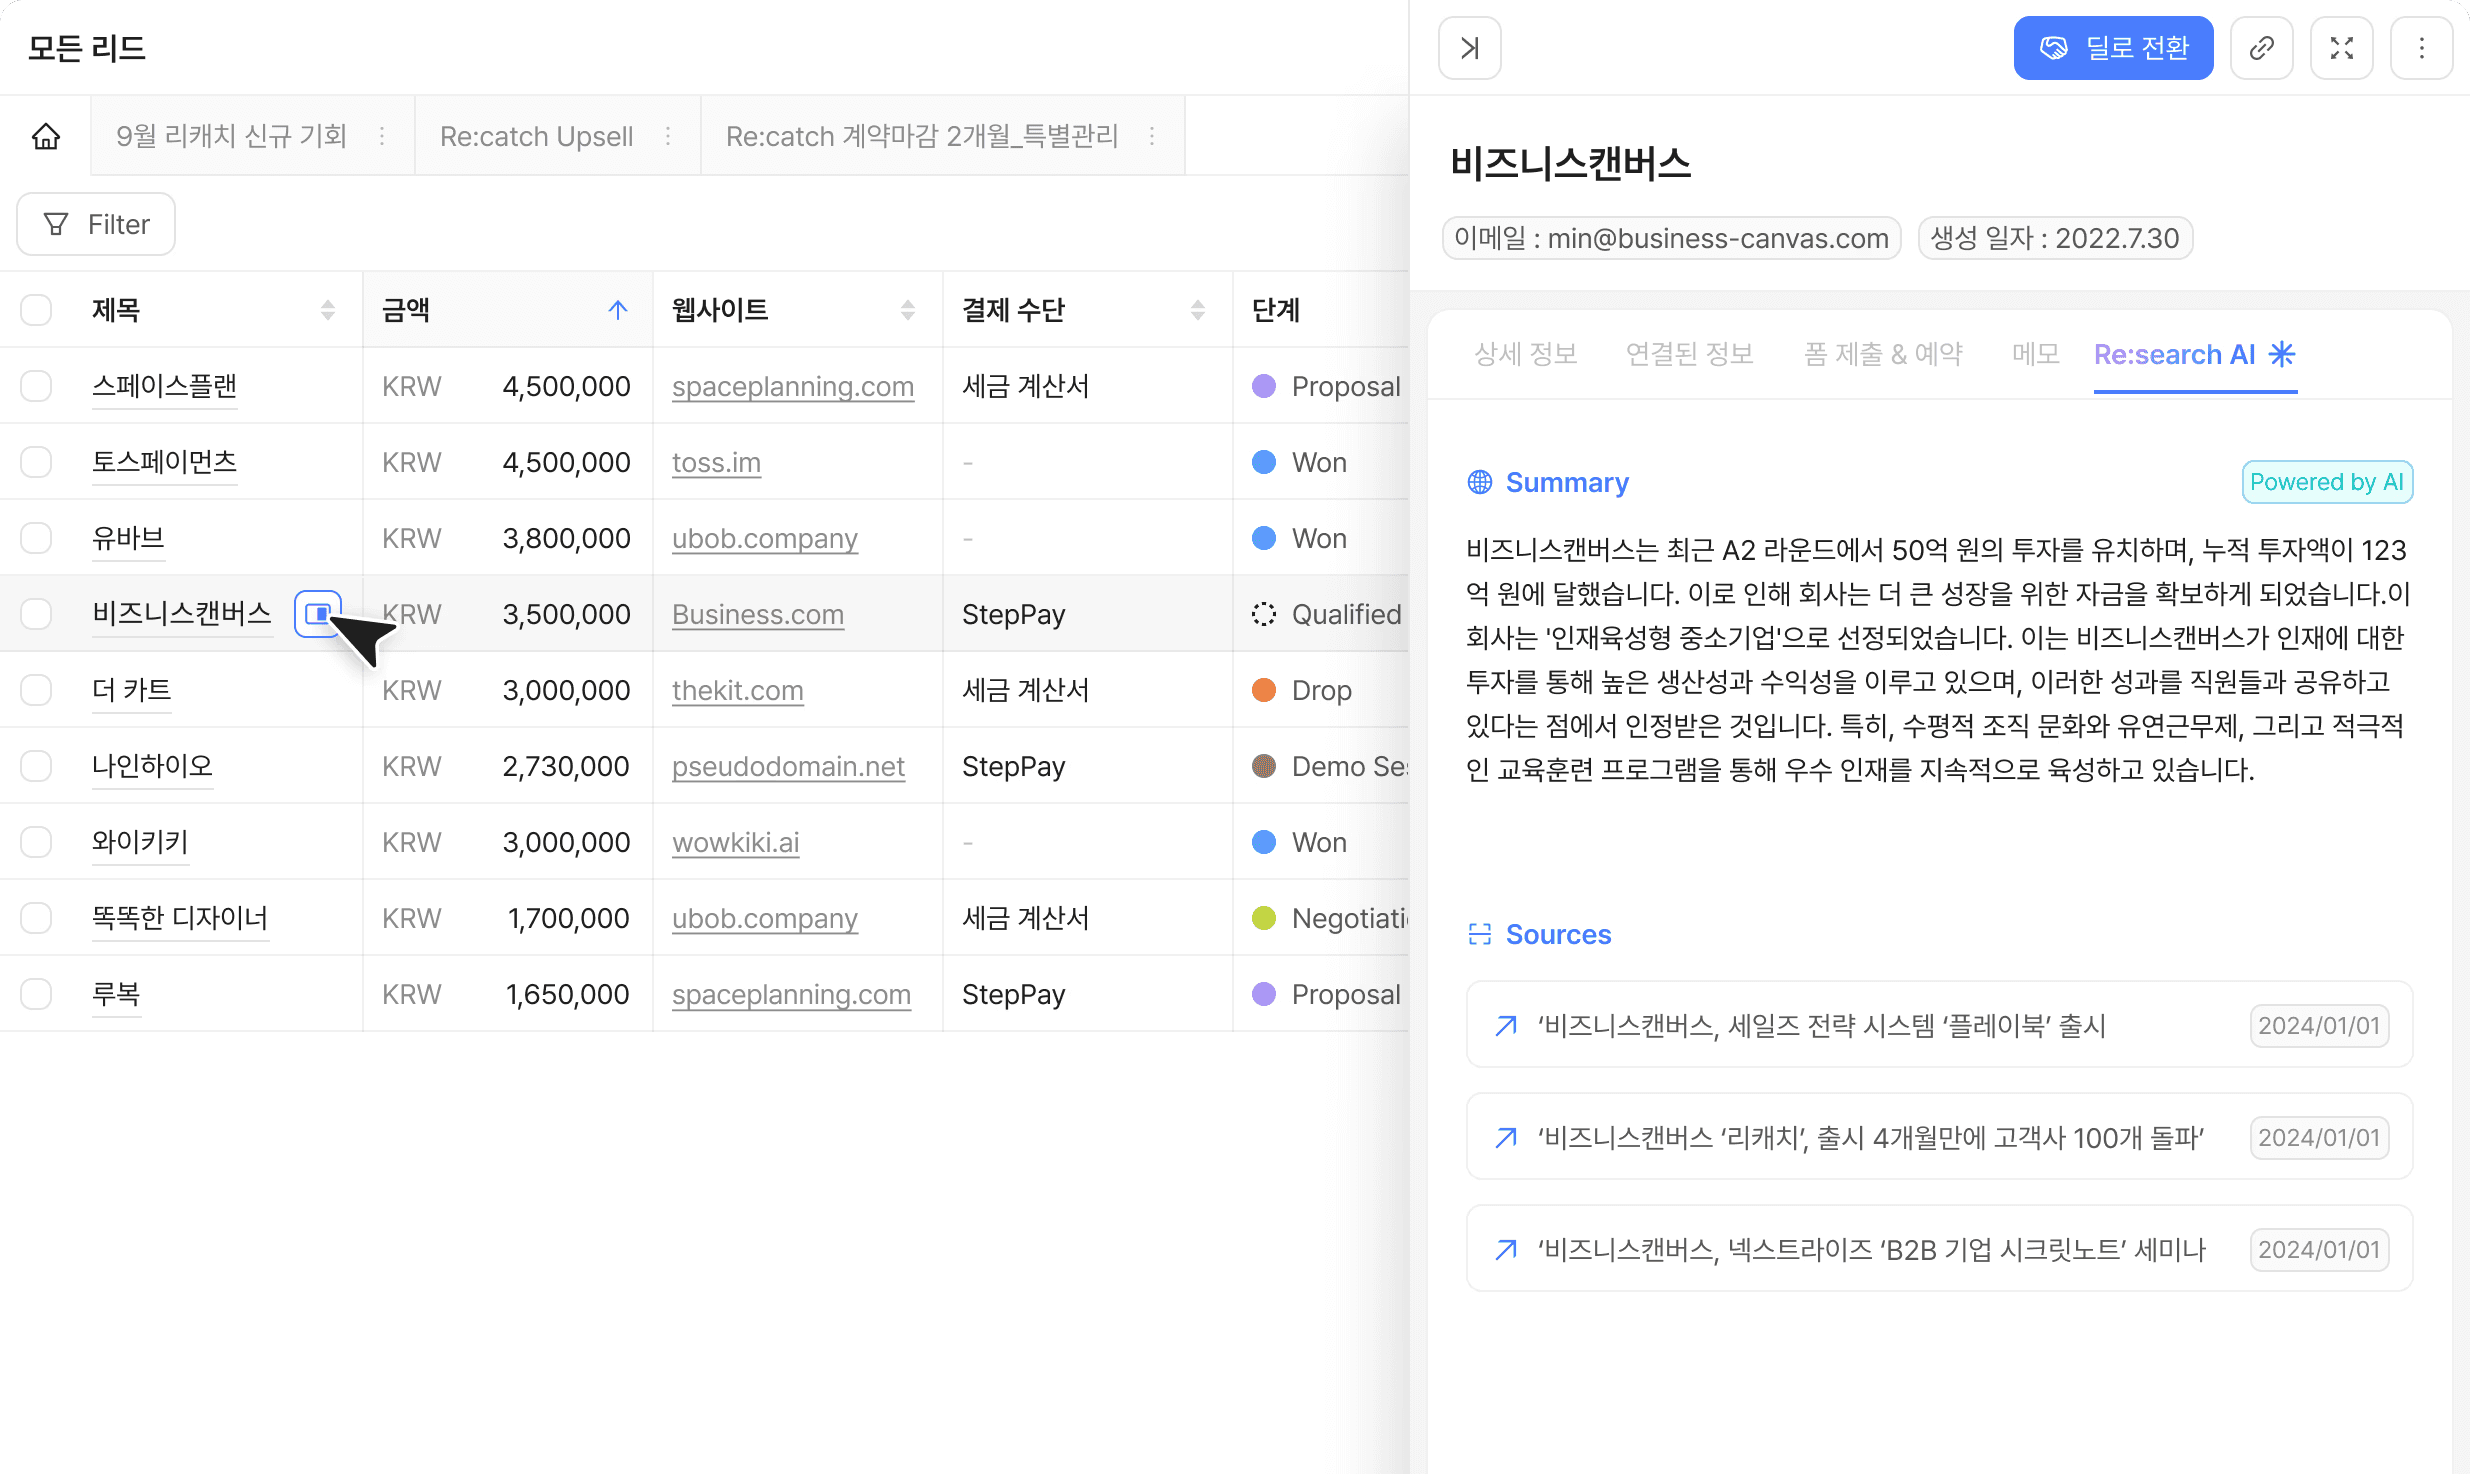Open the Business.com website link
2470x1474 pixels.
pyautogui.click(x=758, y=614)
